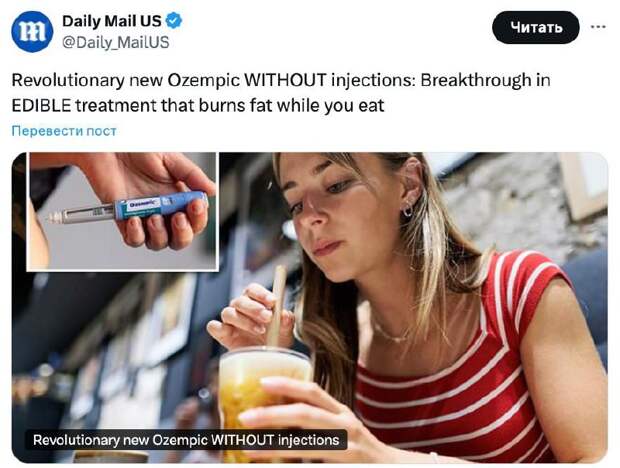This screenshot has width=620, height=468.
Task: Click the blue verified checkmark badge
Action: 174,21
